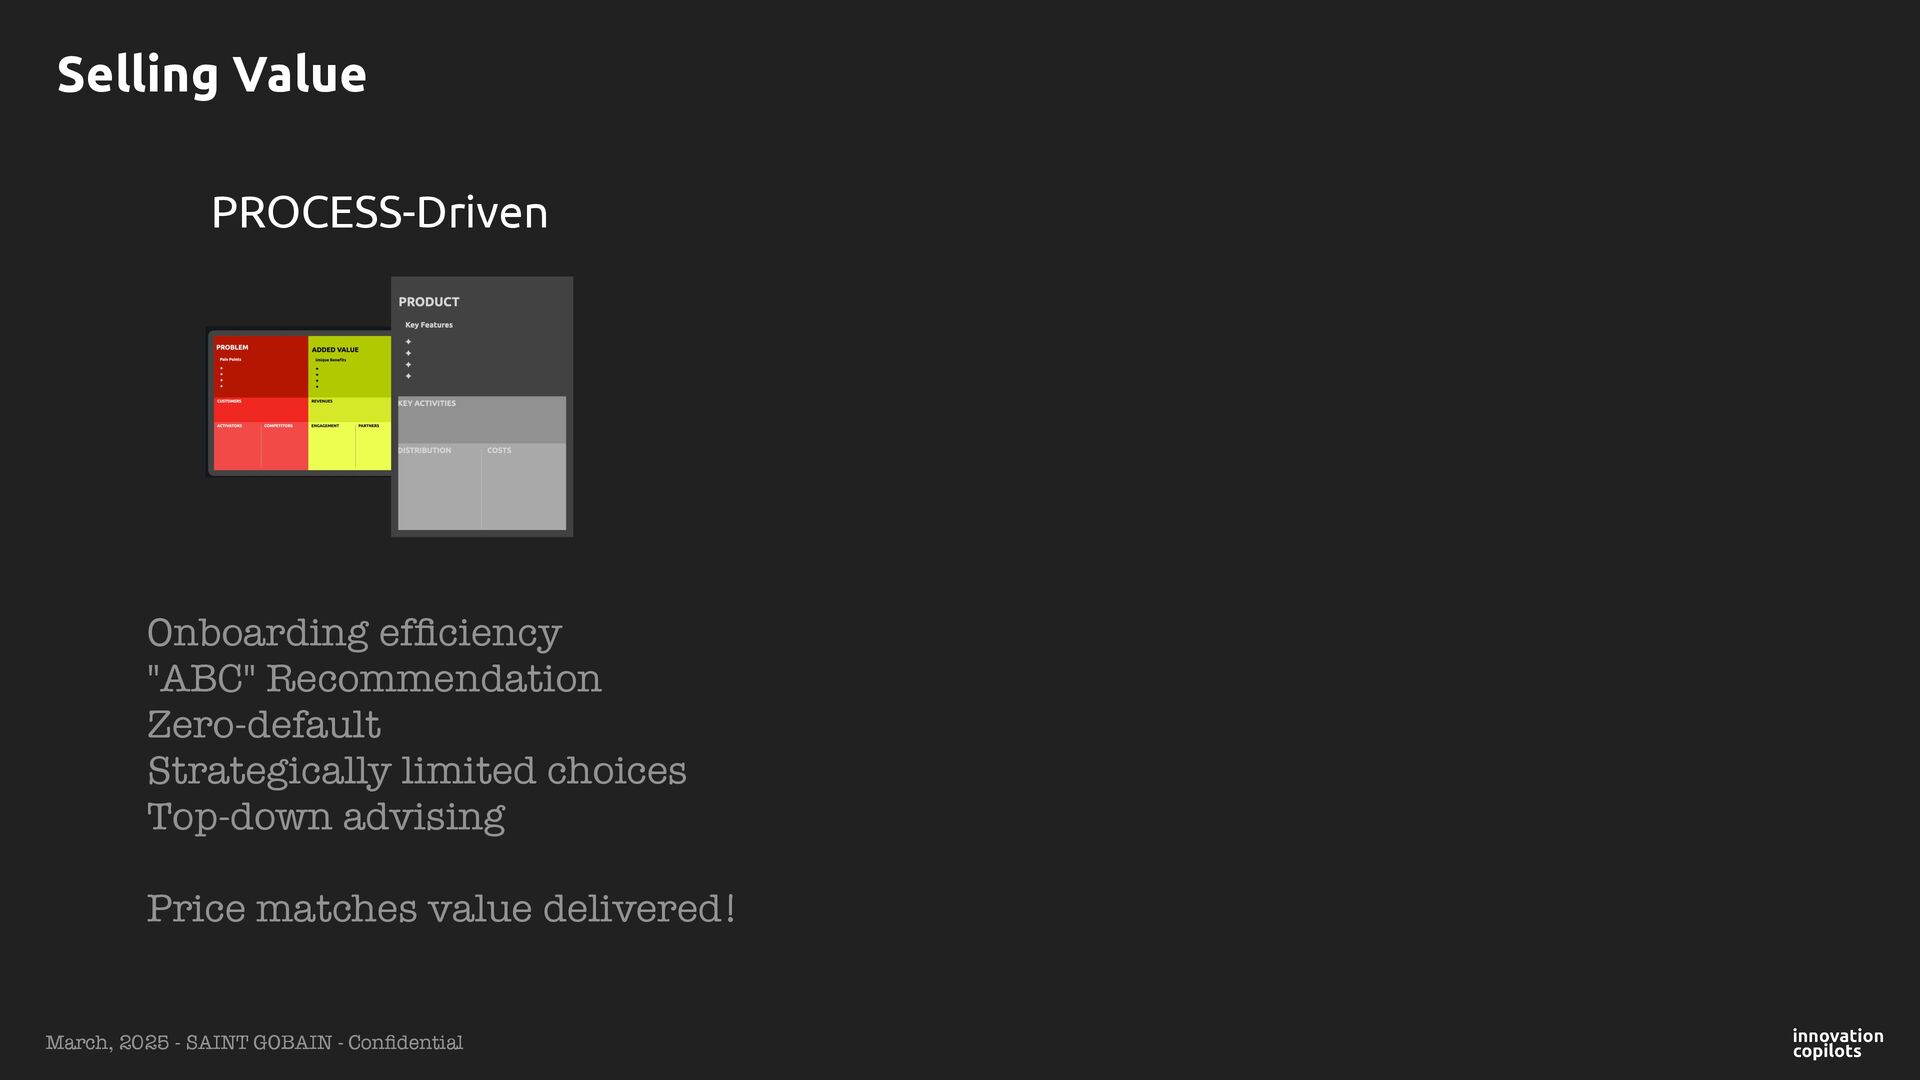Click the innovation copilots logo
1920x1080 pixels.
tap(1837, 1043)
